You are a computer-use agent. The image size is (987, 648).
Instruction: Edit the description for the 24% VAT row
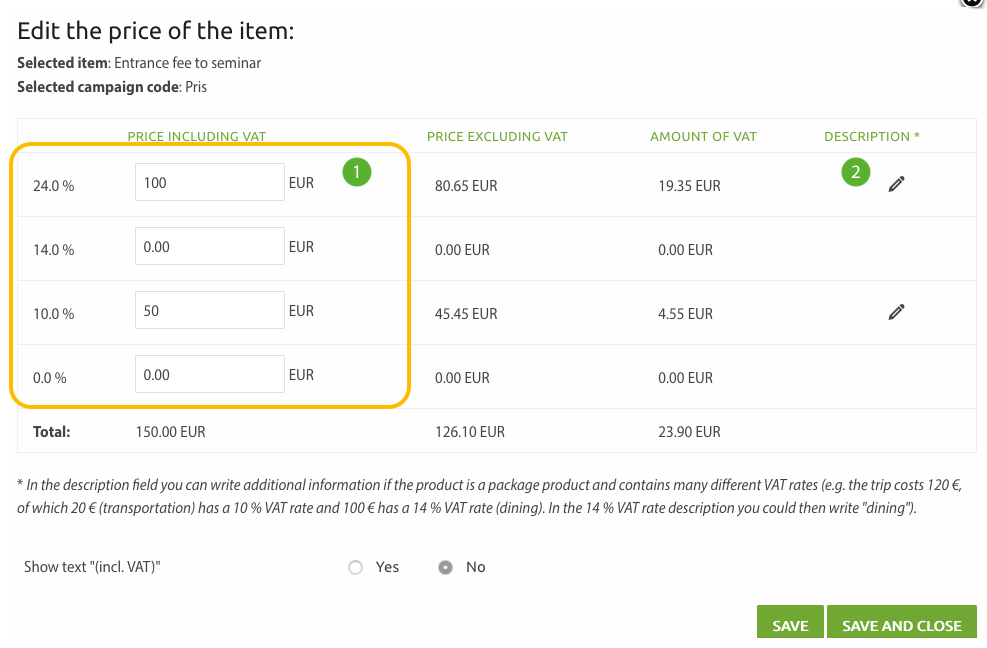point(896,183)
